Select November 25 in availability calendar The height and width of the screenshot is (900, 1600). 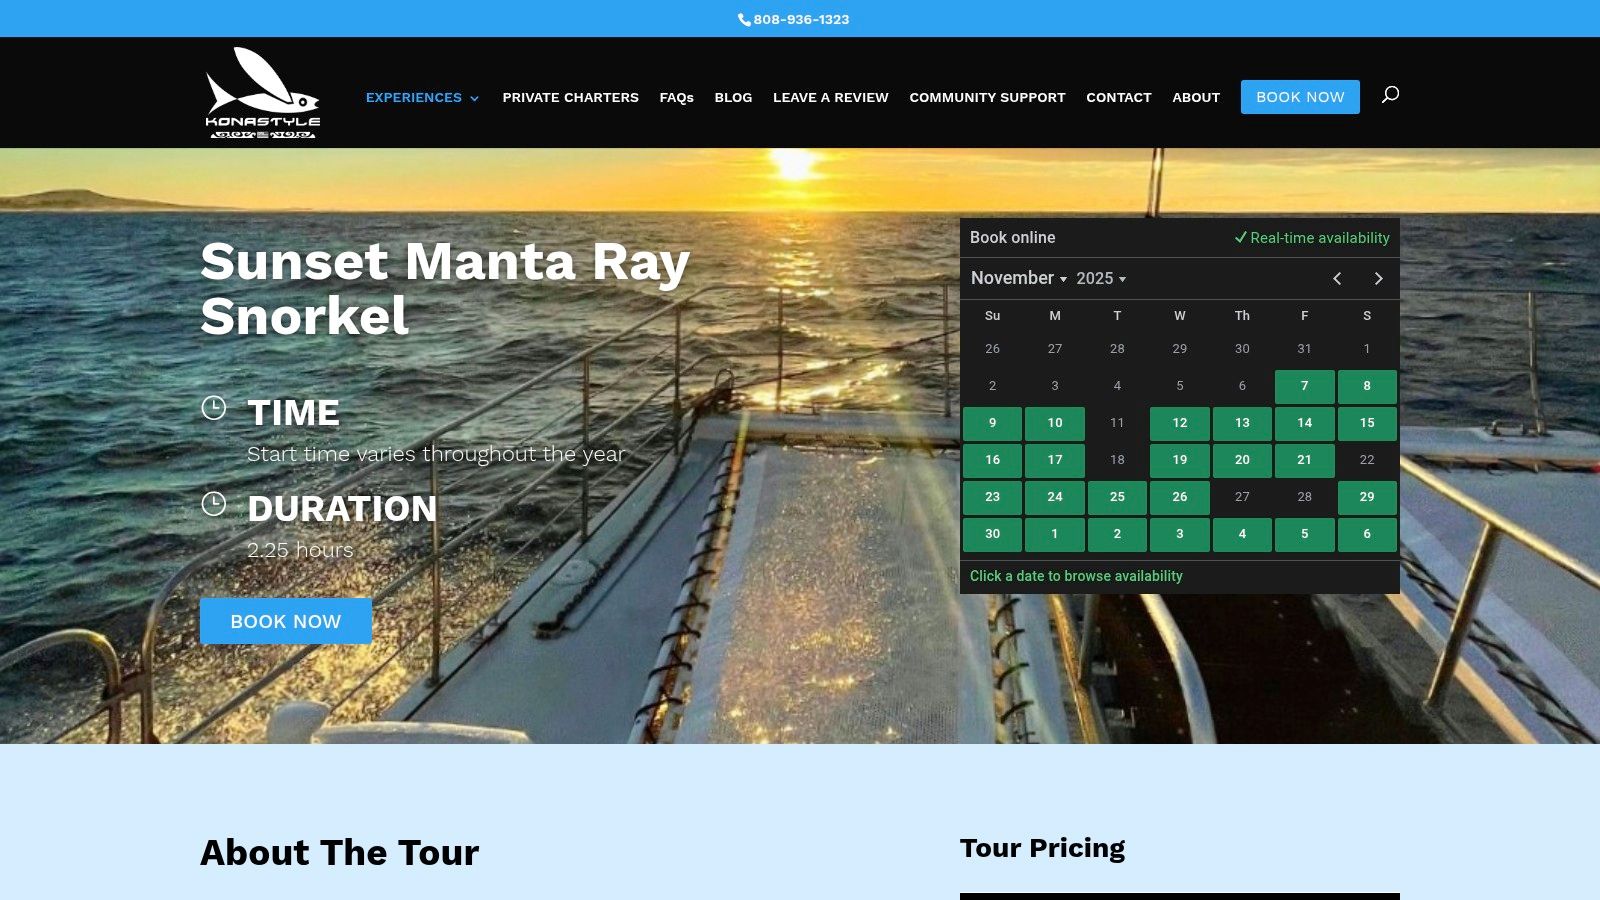click(x=1117, y=497)
